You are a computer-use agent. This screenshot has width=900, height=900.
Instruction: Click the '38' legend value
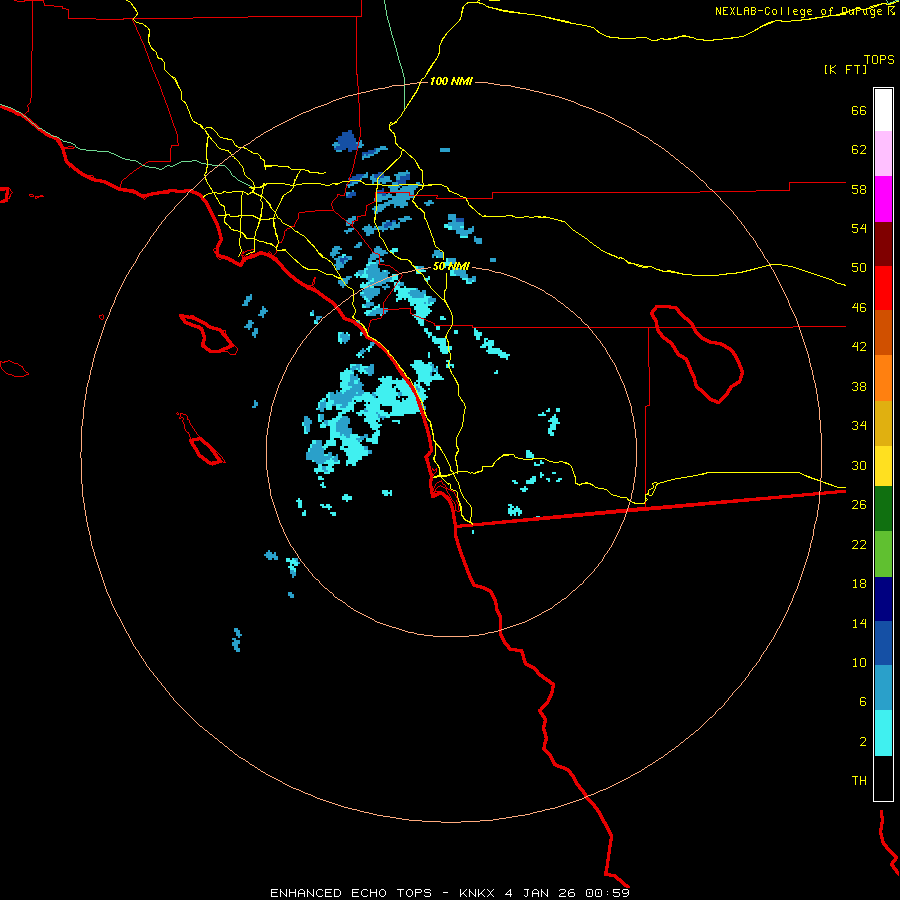tap(859, 386)
